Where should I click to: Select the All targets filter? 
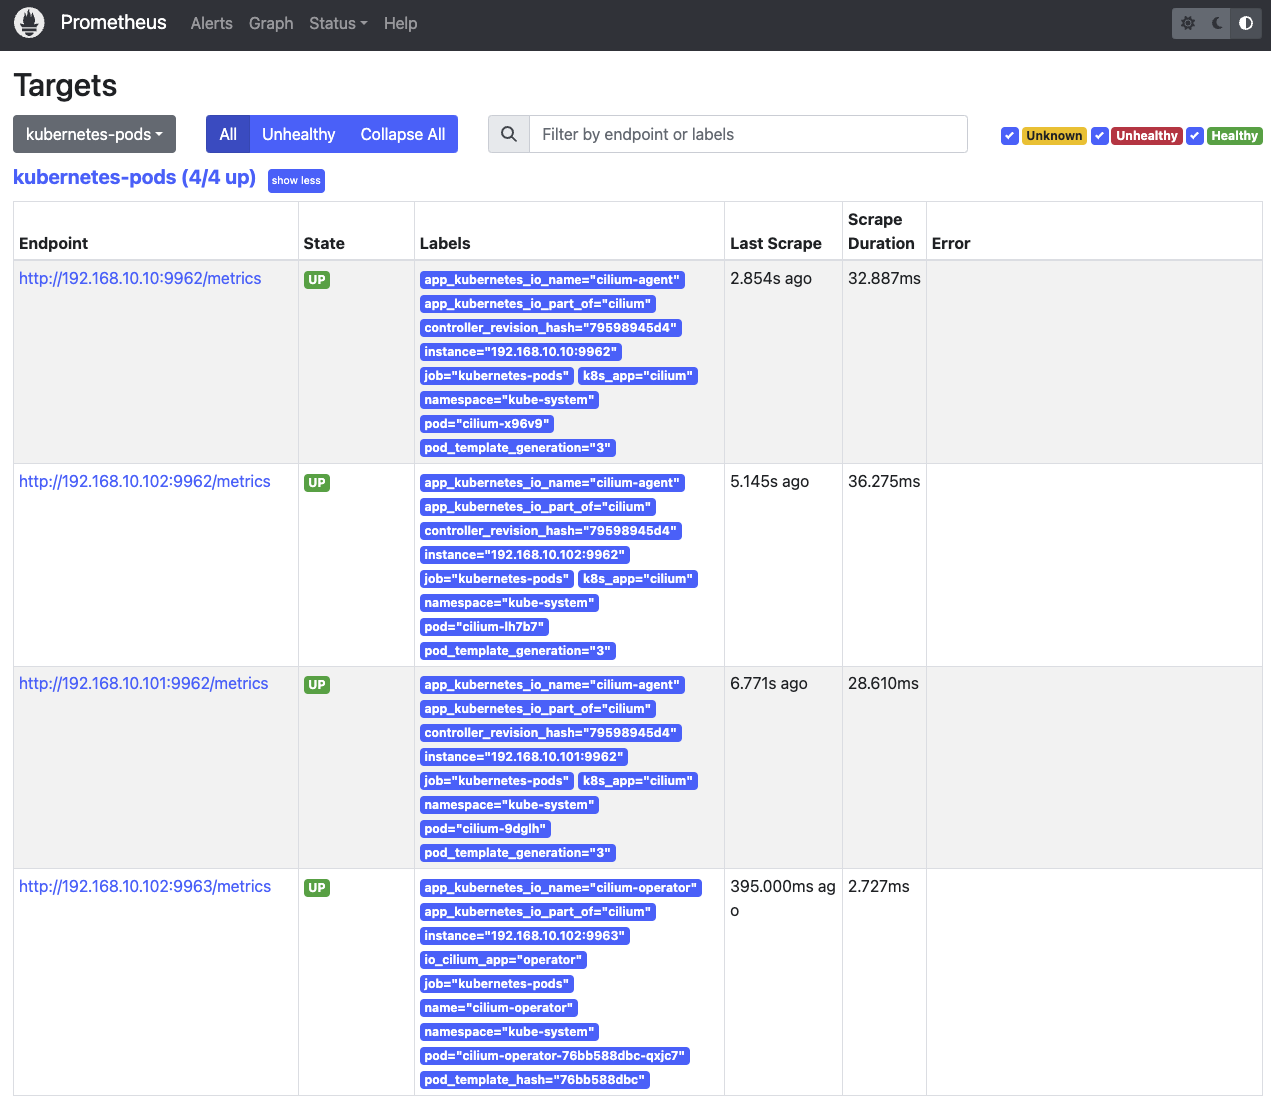[228, 134]
